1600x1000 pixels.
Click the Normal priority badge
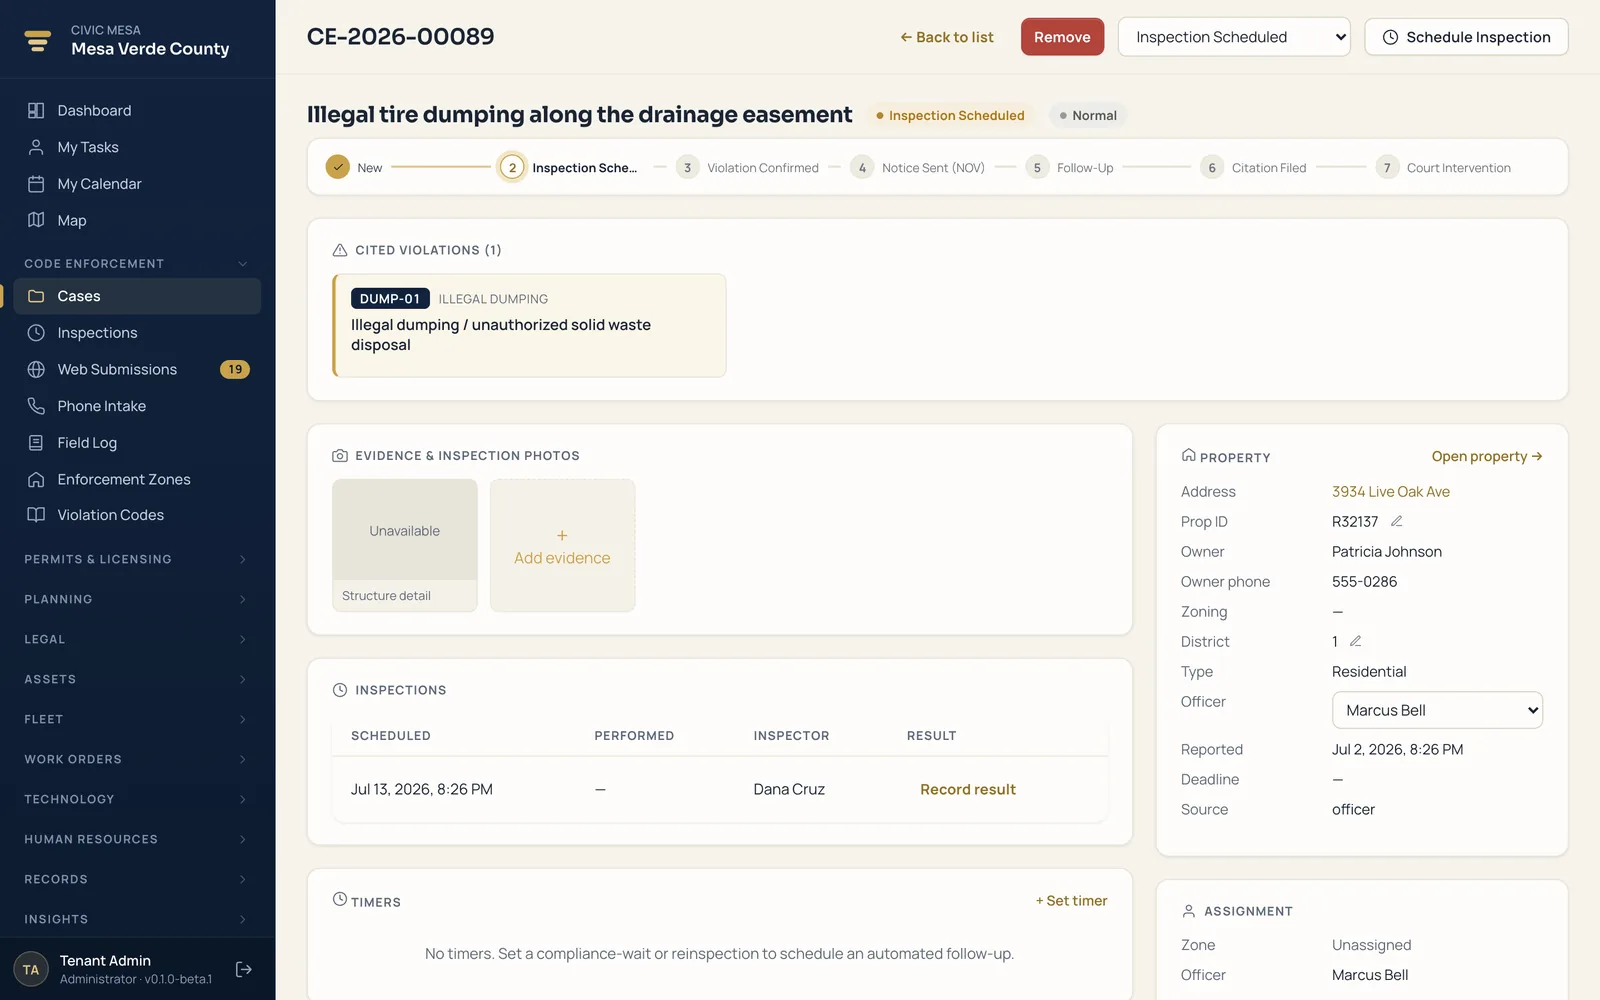coord(1088,115)
